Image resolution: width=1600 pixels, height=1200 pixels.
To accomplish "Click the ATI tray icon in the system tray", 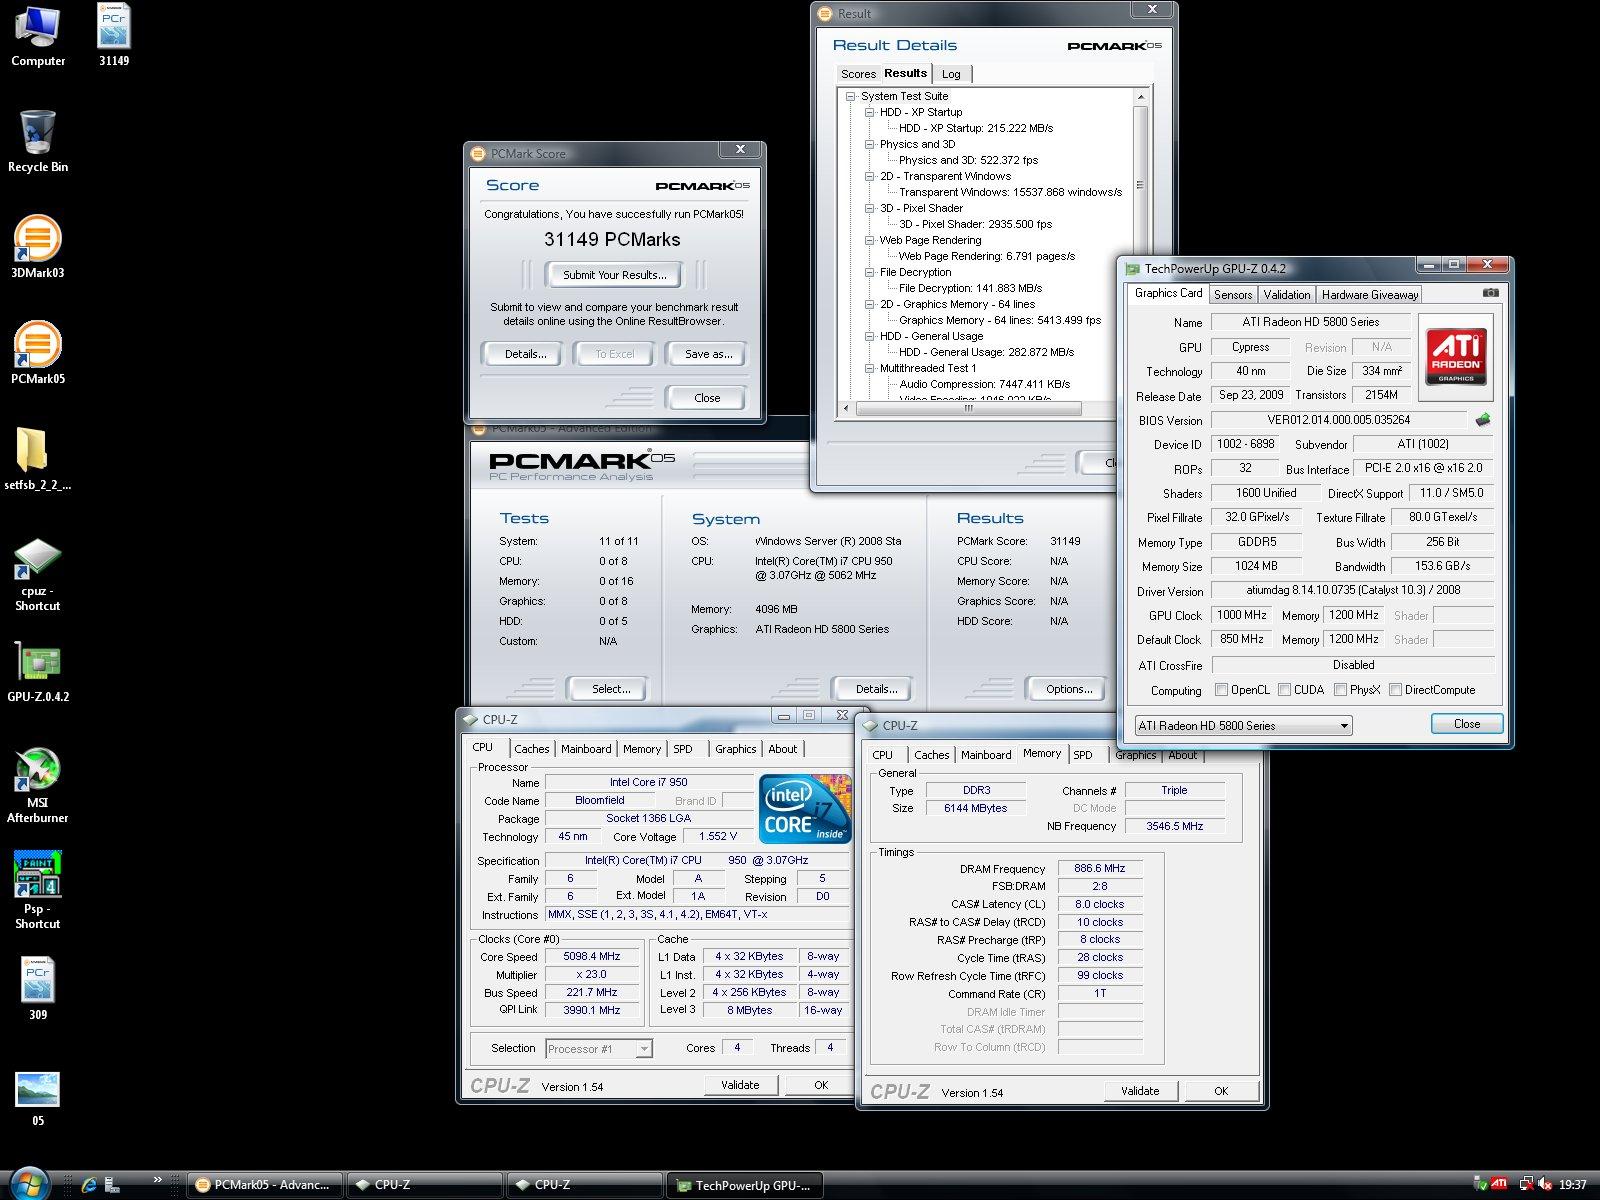I will click(1499, 1184).
